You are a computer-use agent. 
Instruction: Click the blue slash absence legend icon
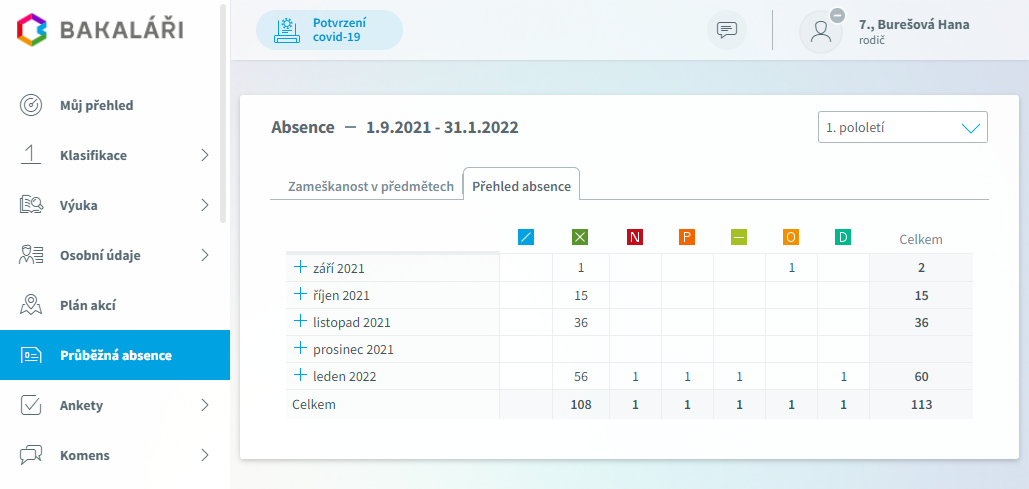pyautogui.click(x=526, y=238)
